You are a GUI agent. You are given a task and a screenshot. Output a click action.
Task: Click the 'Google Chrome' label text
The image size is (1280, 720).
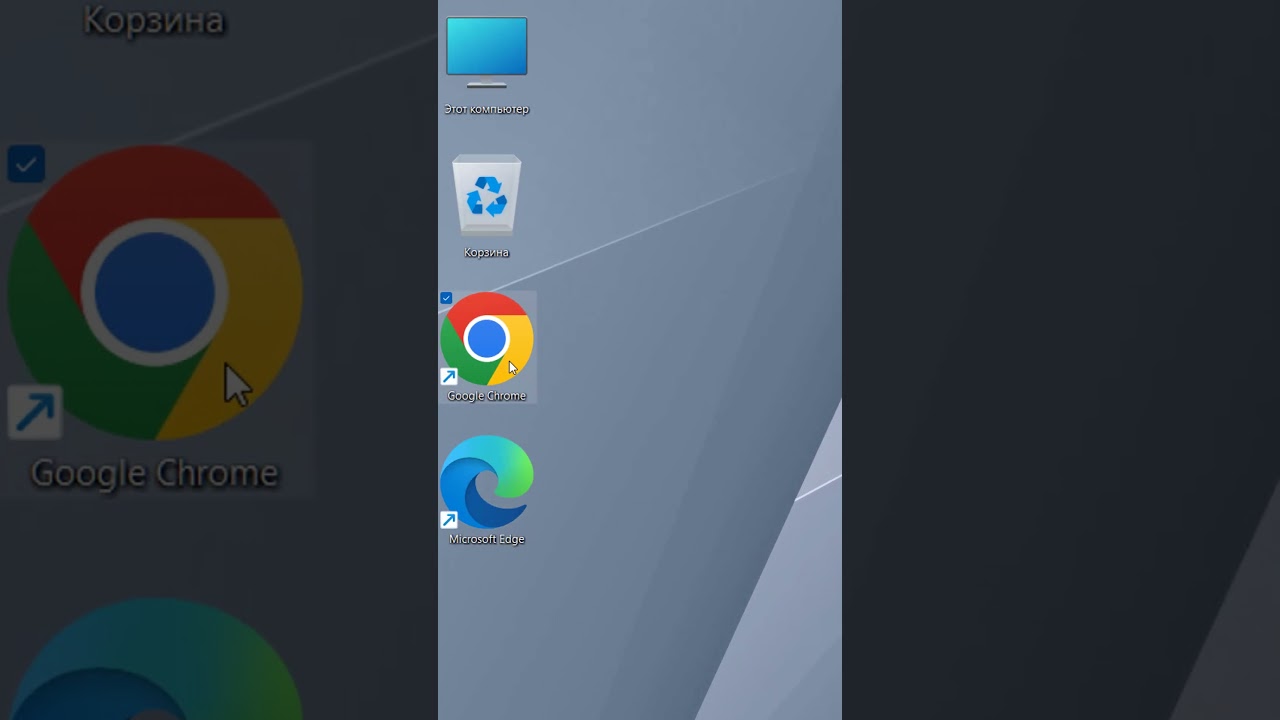point(487,396)
